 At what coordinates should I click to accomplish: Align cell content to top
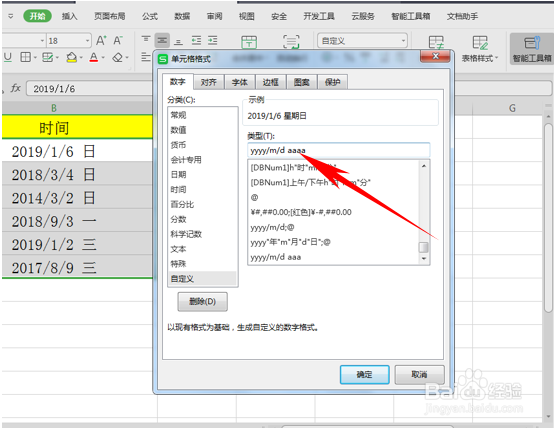[146, 41]
